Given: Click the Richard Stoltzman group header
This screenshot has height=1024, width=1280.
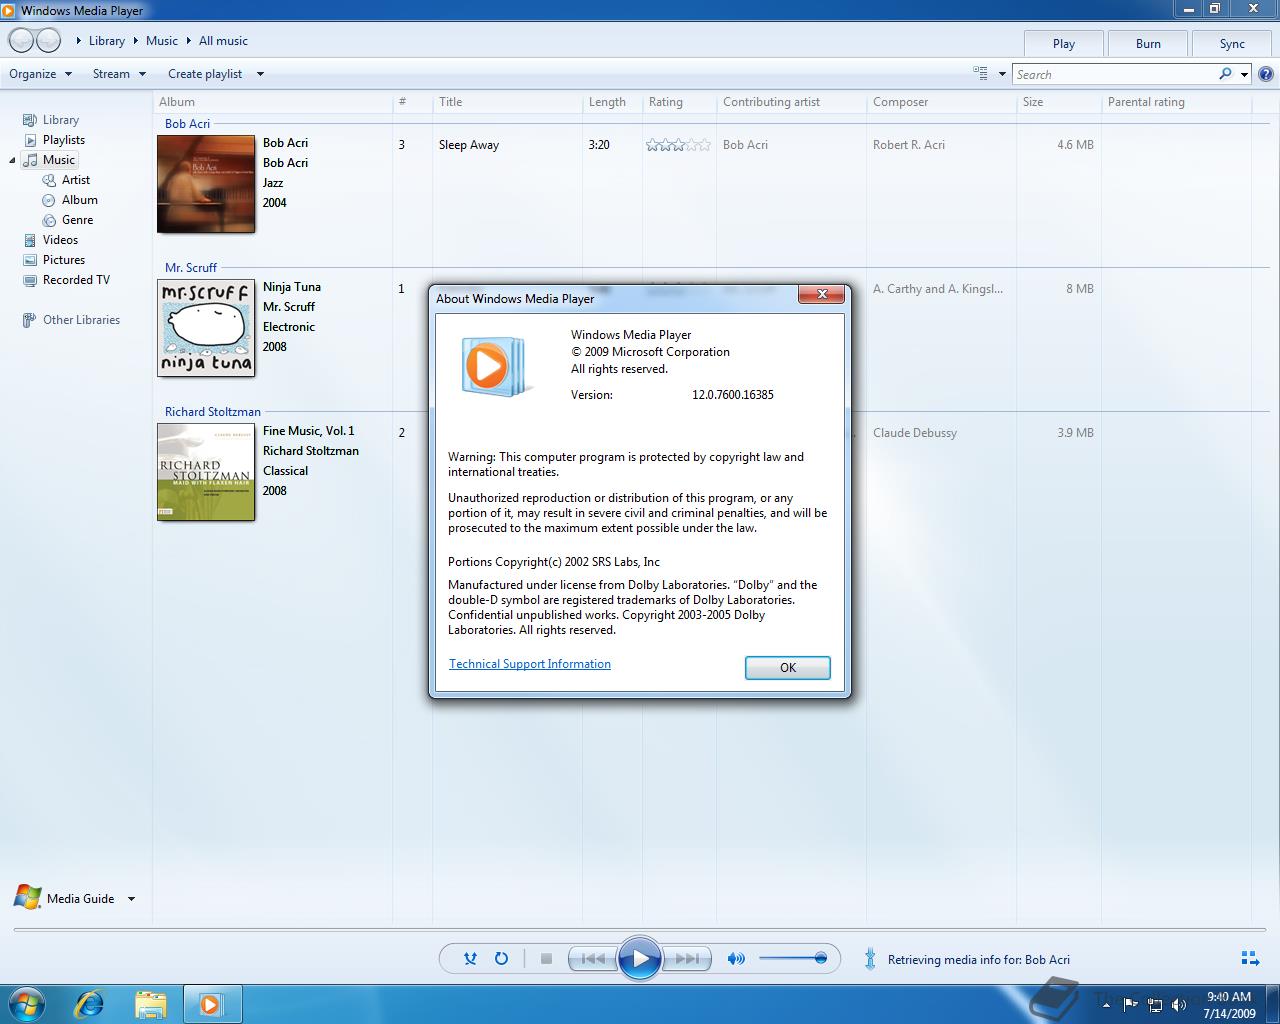Looking at the screenshot, I should click(x=213, y=412).
